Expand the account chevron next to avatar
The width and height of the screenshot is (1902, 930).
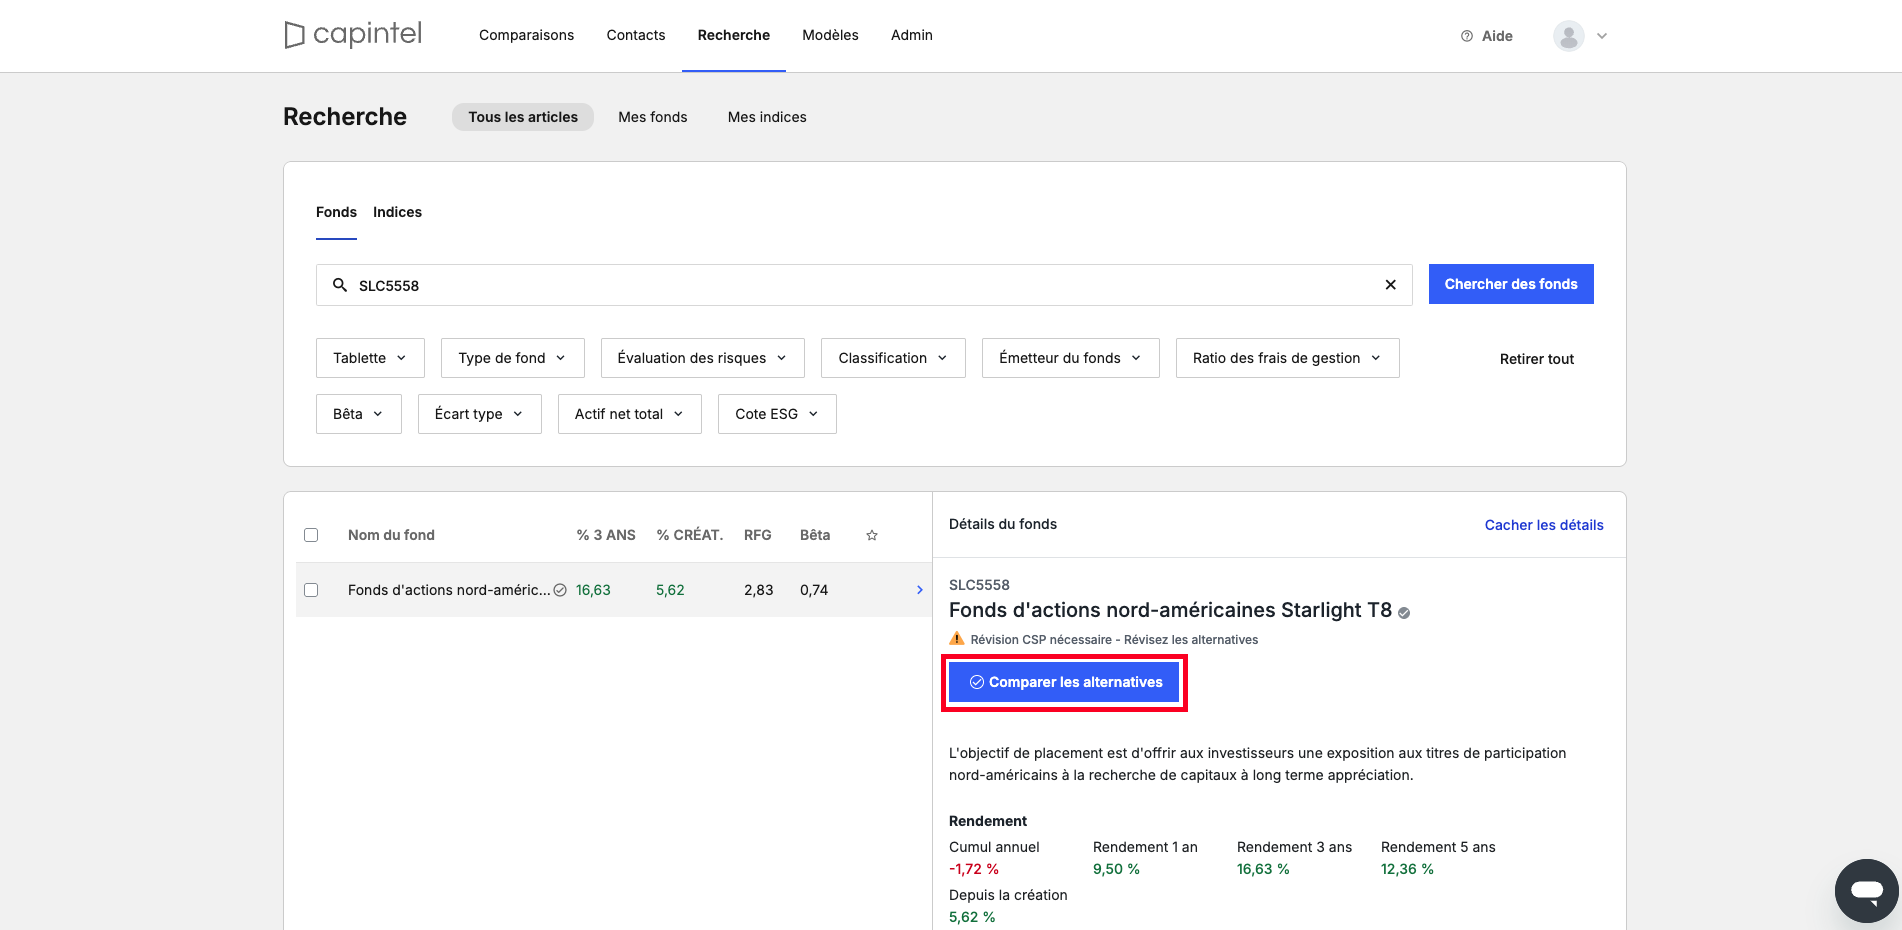pos(1602,36)
